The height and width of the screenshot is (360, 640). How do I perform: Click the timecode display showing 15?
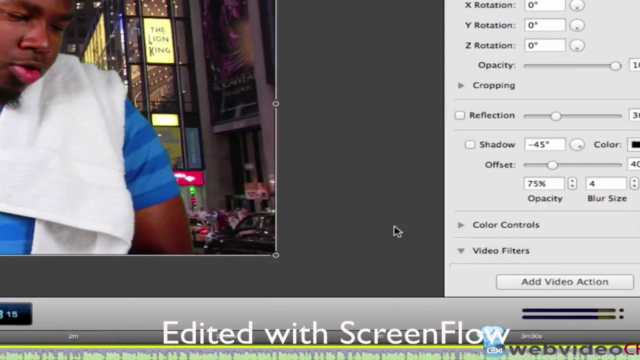[x=16, y=314]
